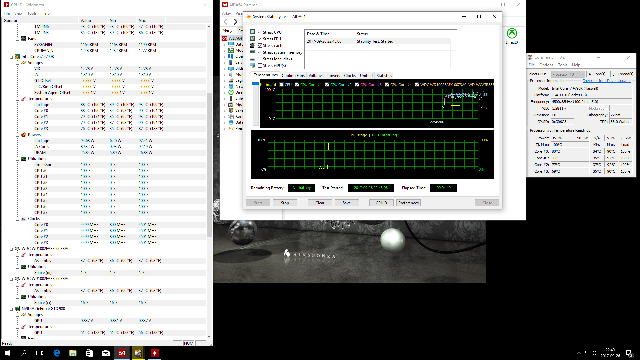Toggle the Stress FPU checkbox

[259, 39]
